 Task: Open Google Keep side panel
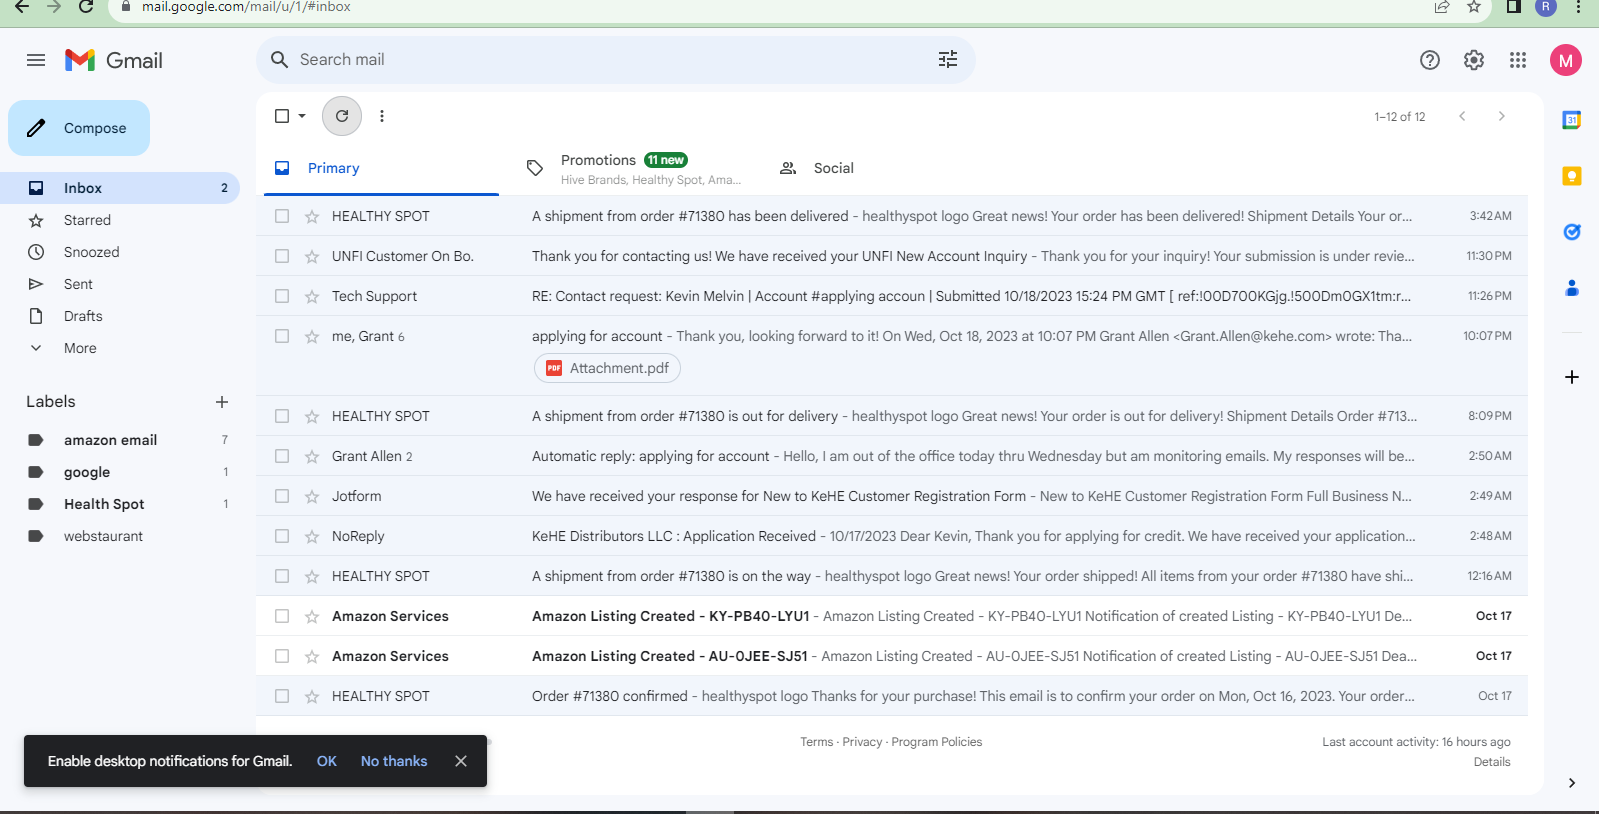pyautogui.click(x=1572, y=176)
